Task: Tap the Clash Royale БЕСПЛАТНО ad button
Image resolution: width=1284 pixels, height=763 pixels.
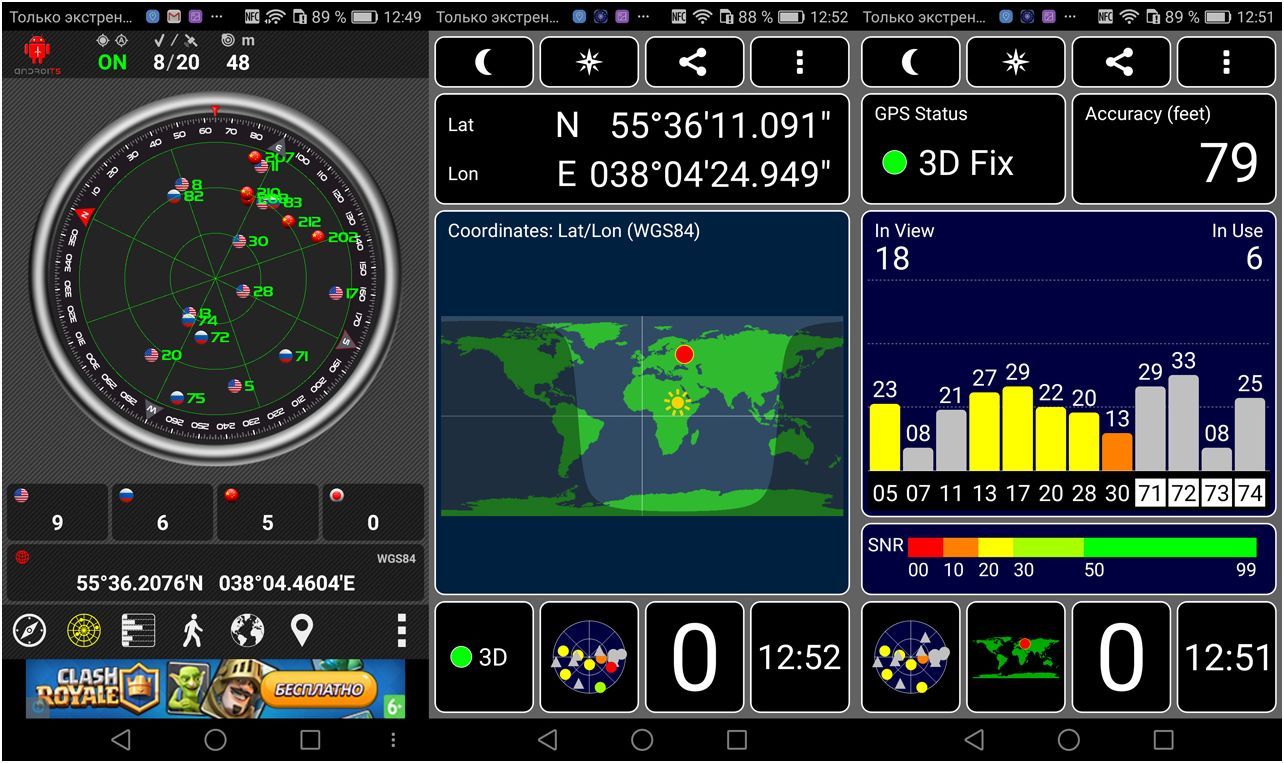Action: click(318, 689)
